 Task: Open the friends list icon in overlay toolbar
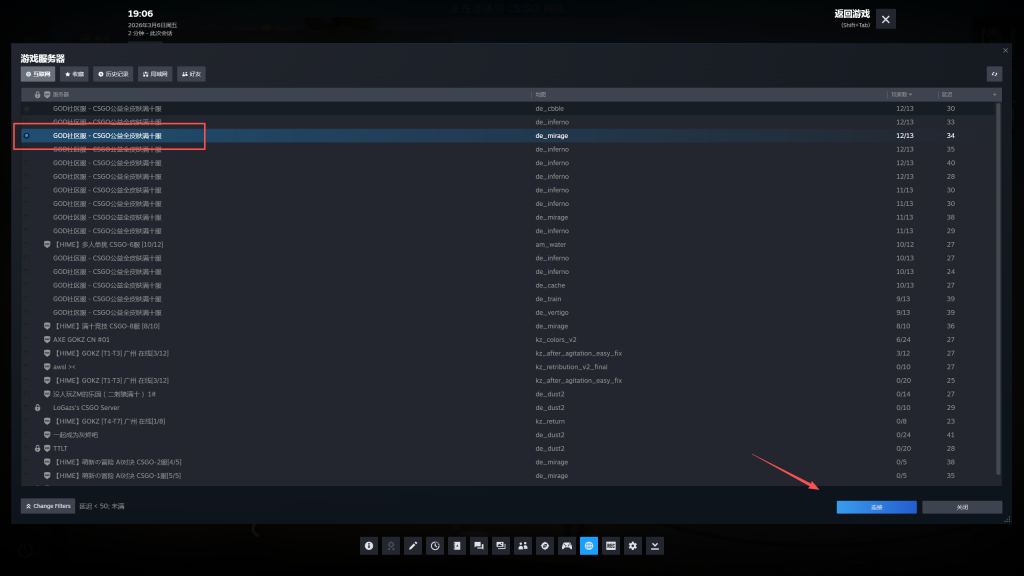click(523, 546)
